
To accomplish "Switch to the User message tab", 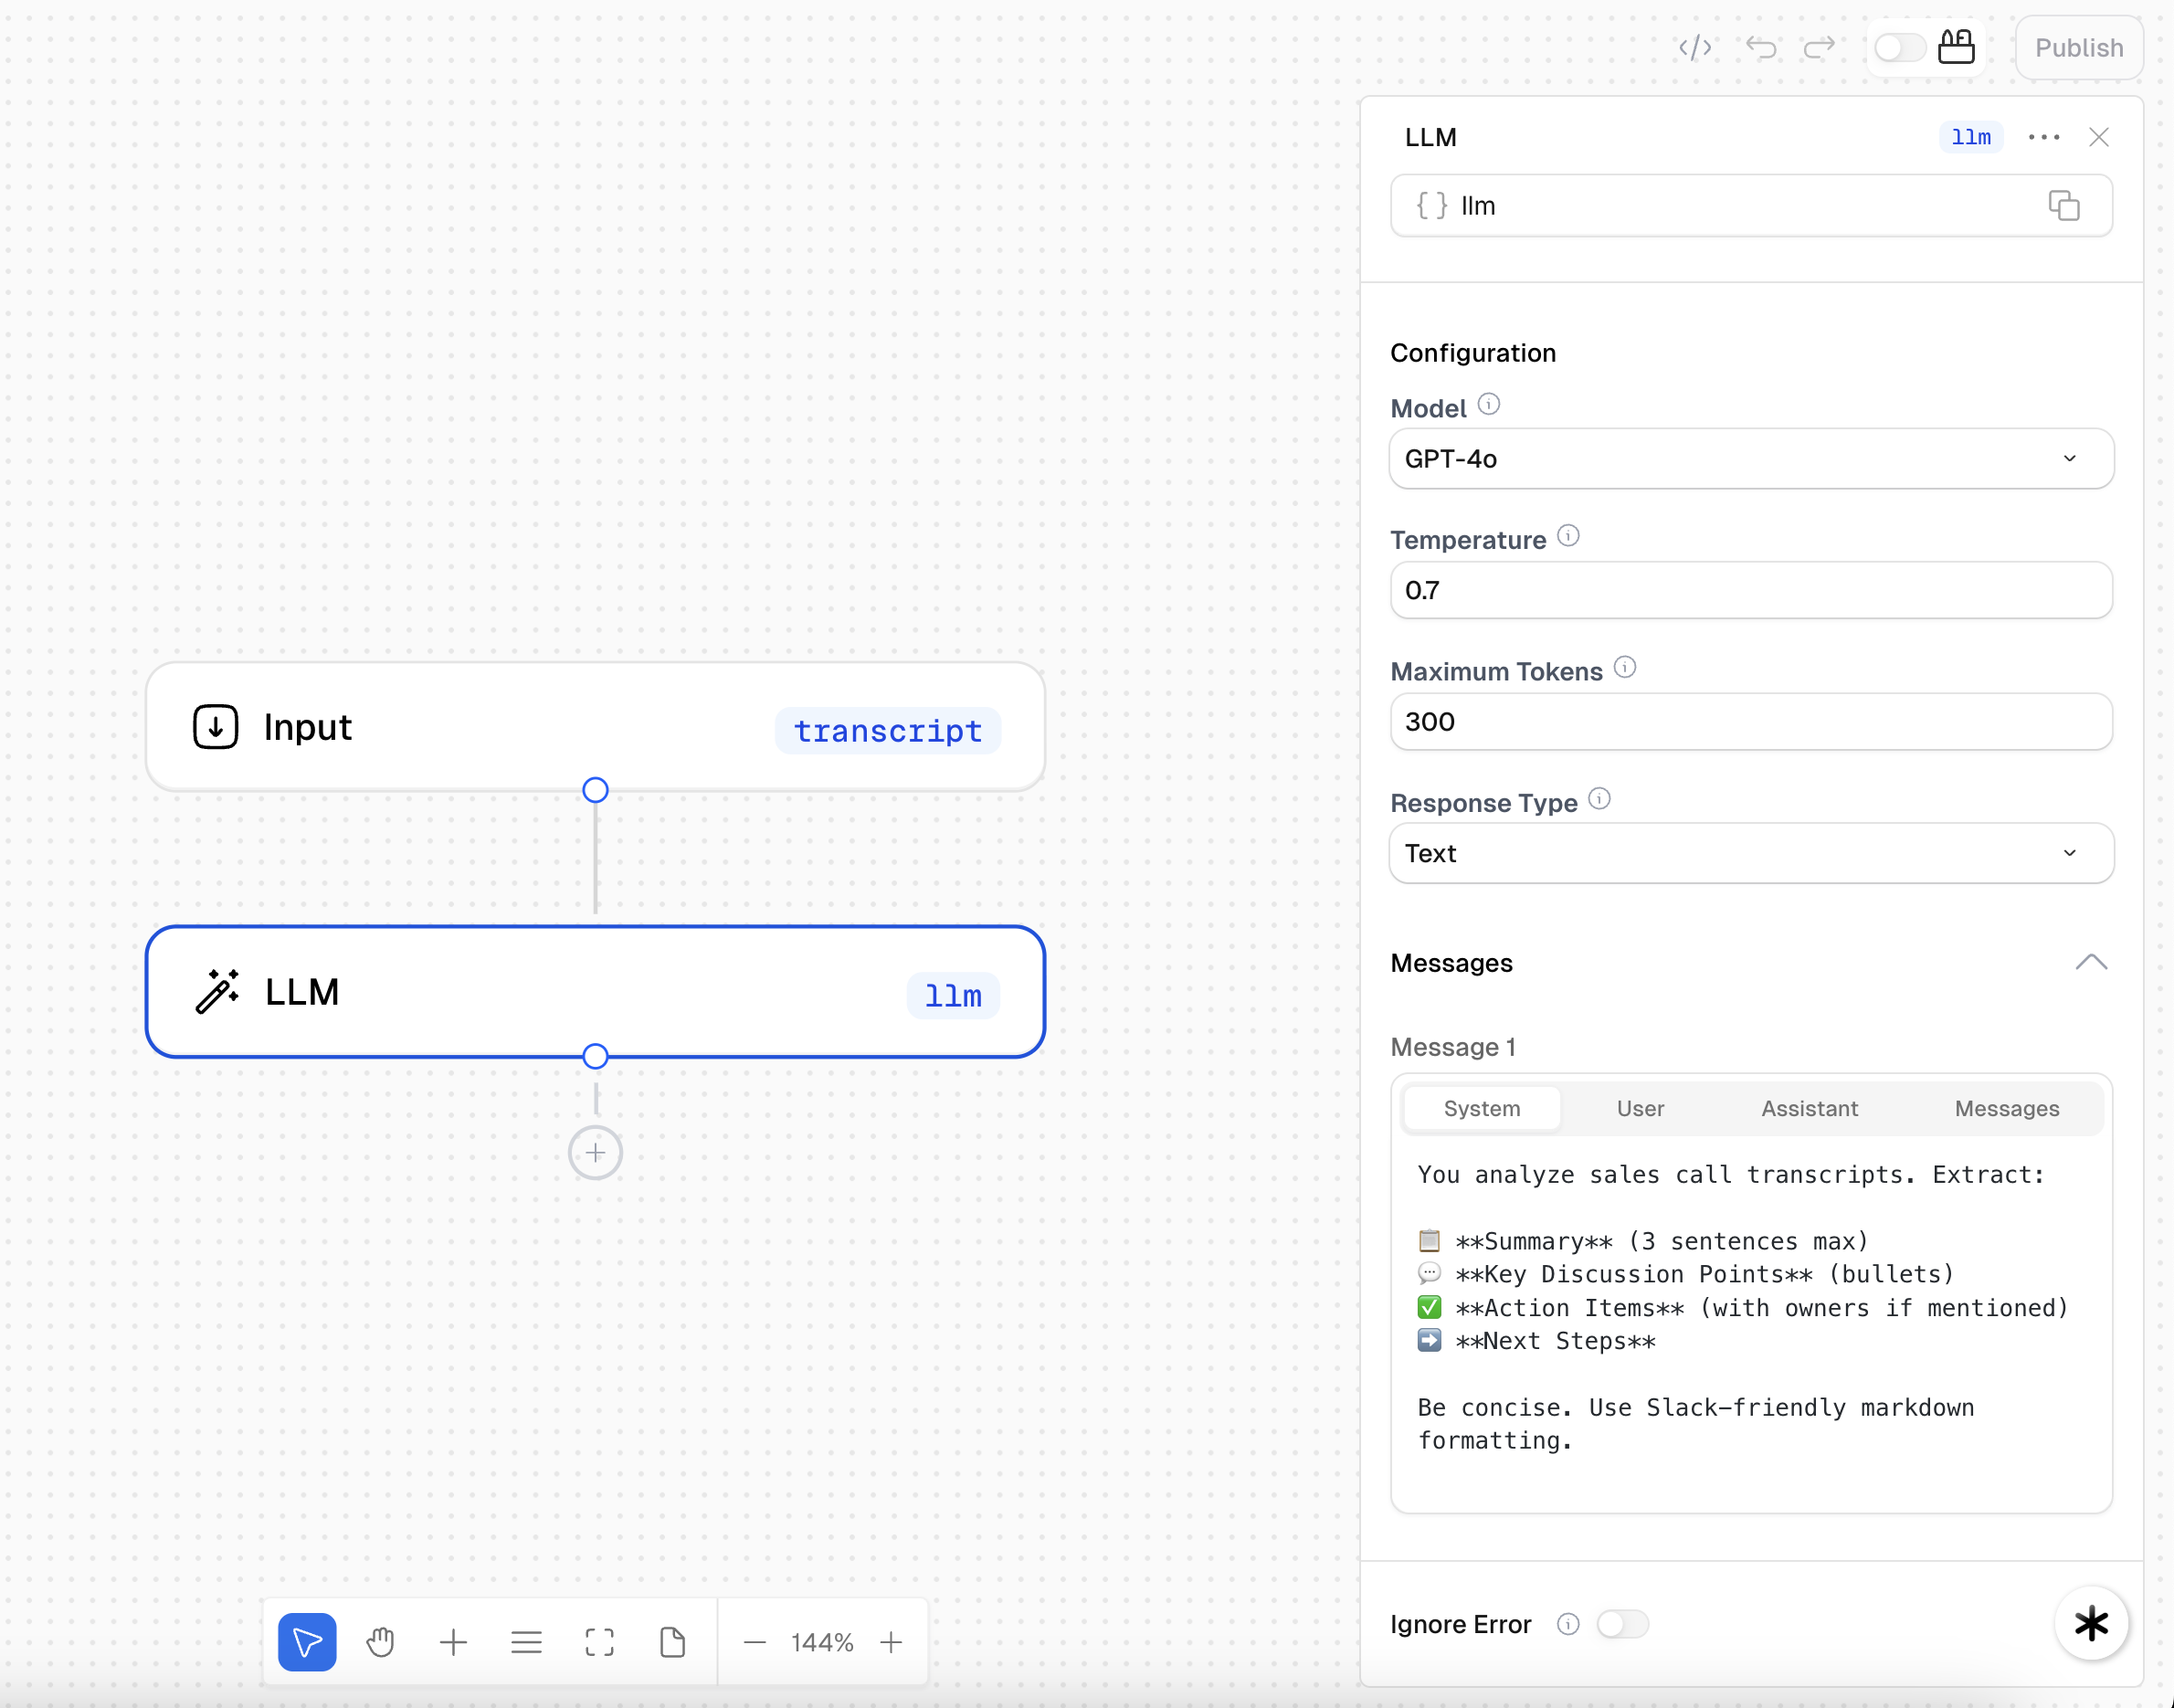I will pos(1640,1108).
